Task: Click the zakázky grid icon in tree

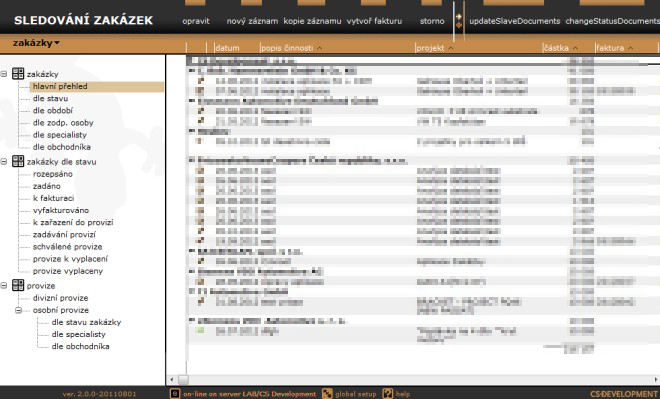Action: coord(18,74)
